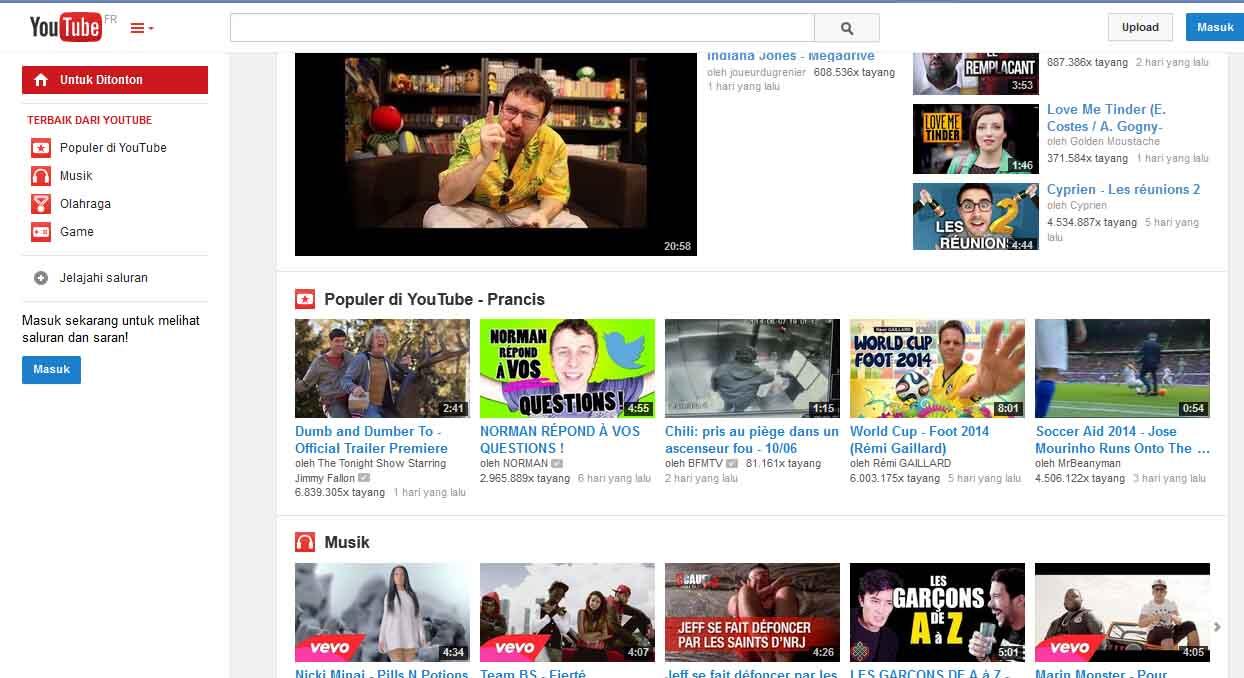This screenshot has width=1244, height=678.
Task: Click the star icon for Populer di YouTube
Action: (41, 148)
